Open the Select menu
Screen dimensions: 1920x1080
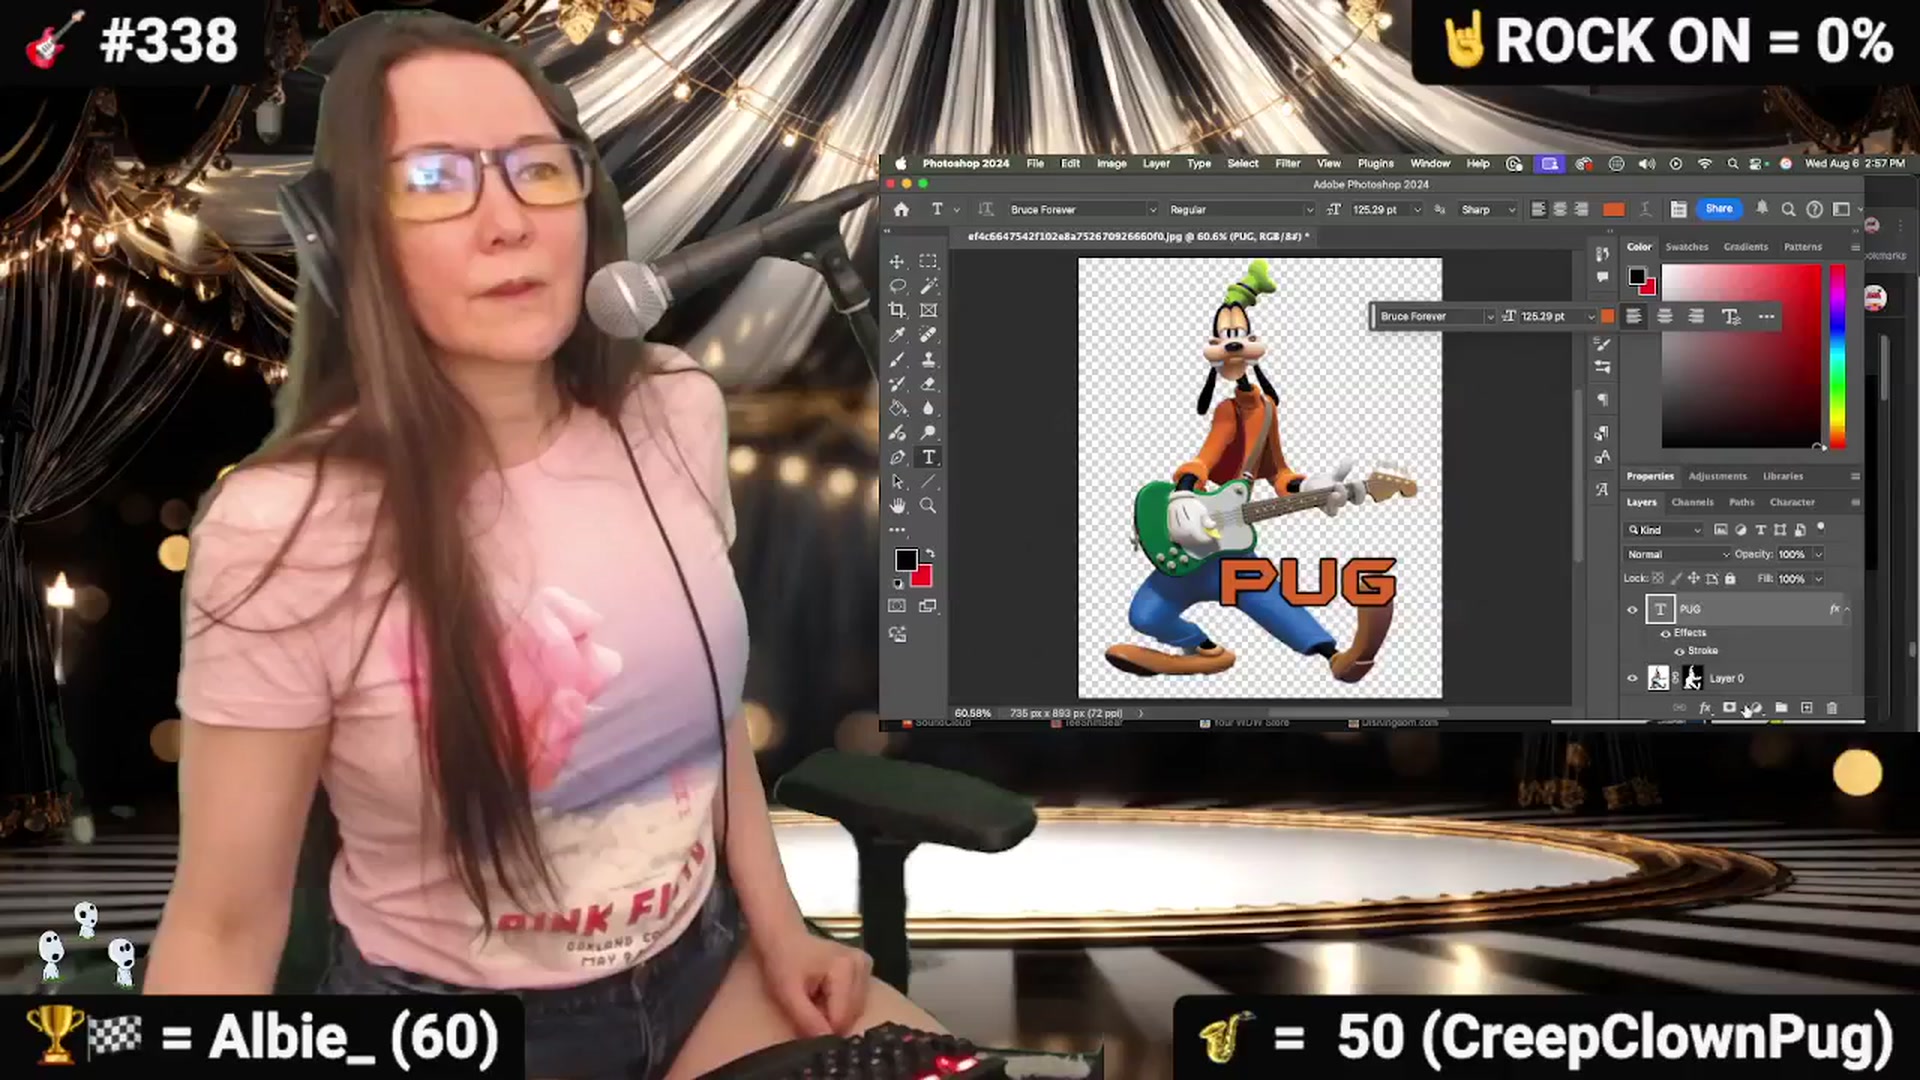pyautogui.click(x=1243, y=163)
